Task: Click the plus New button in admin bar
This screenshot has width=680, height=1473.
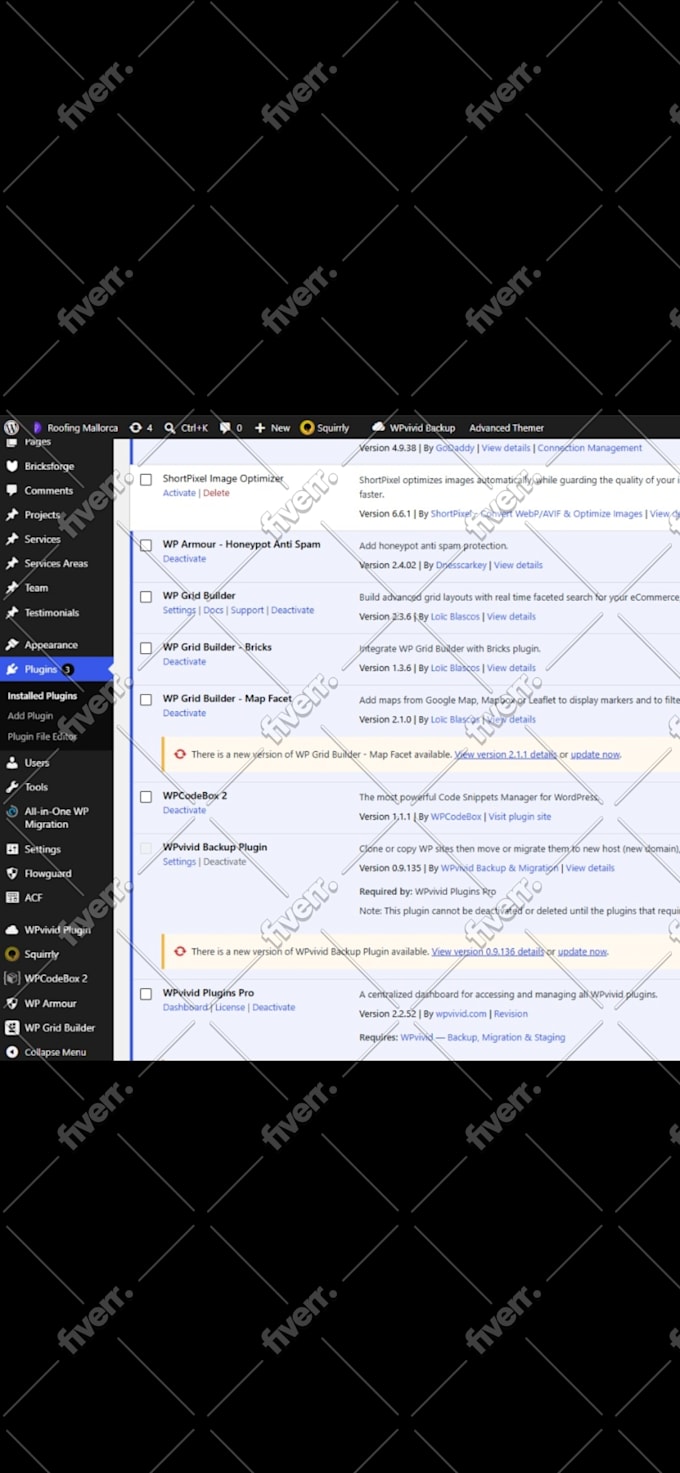Action: (x=272, y=428)
